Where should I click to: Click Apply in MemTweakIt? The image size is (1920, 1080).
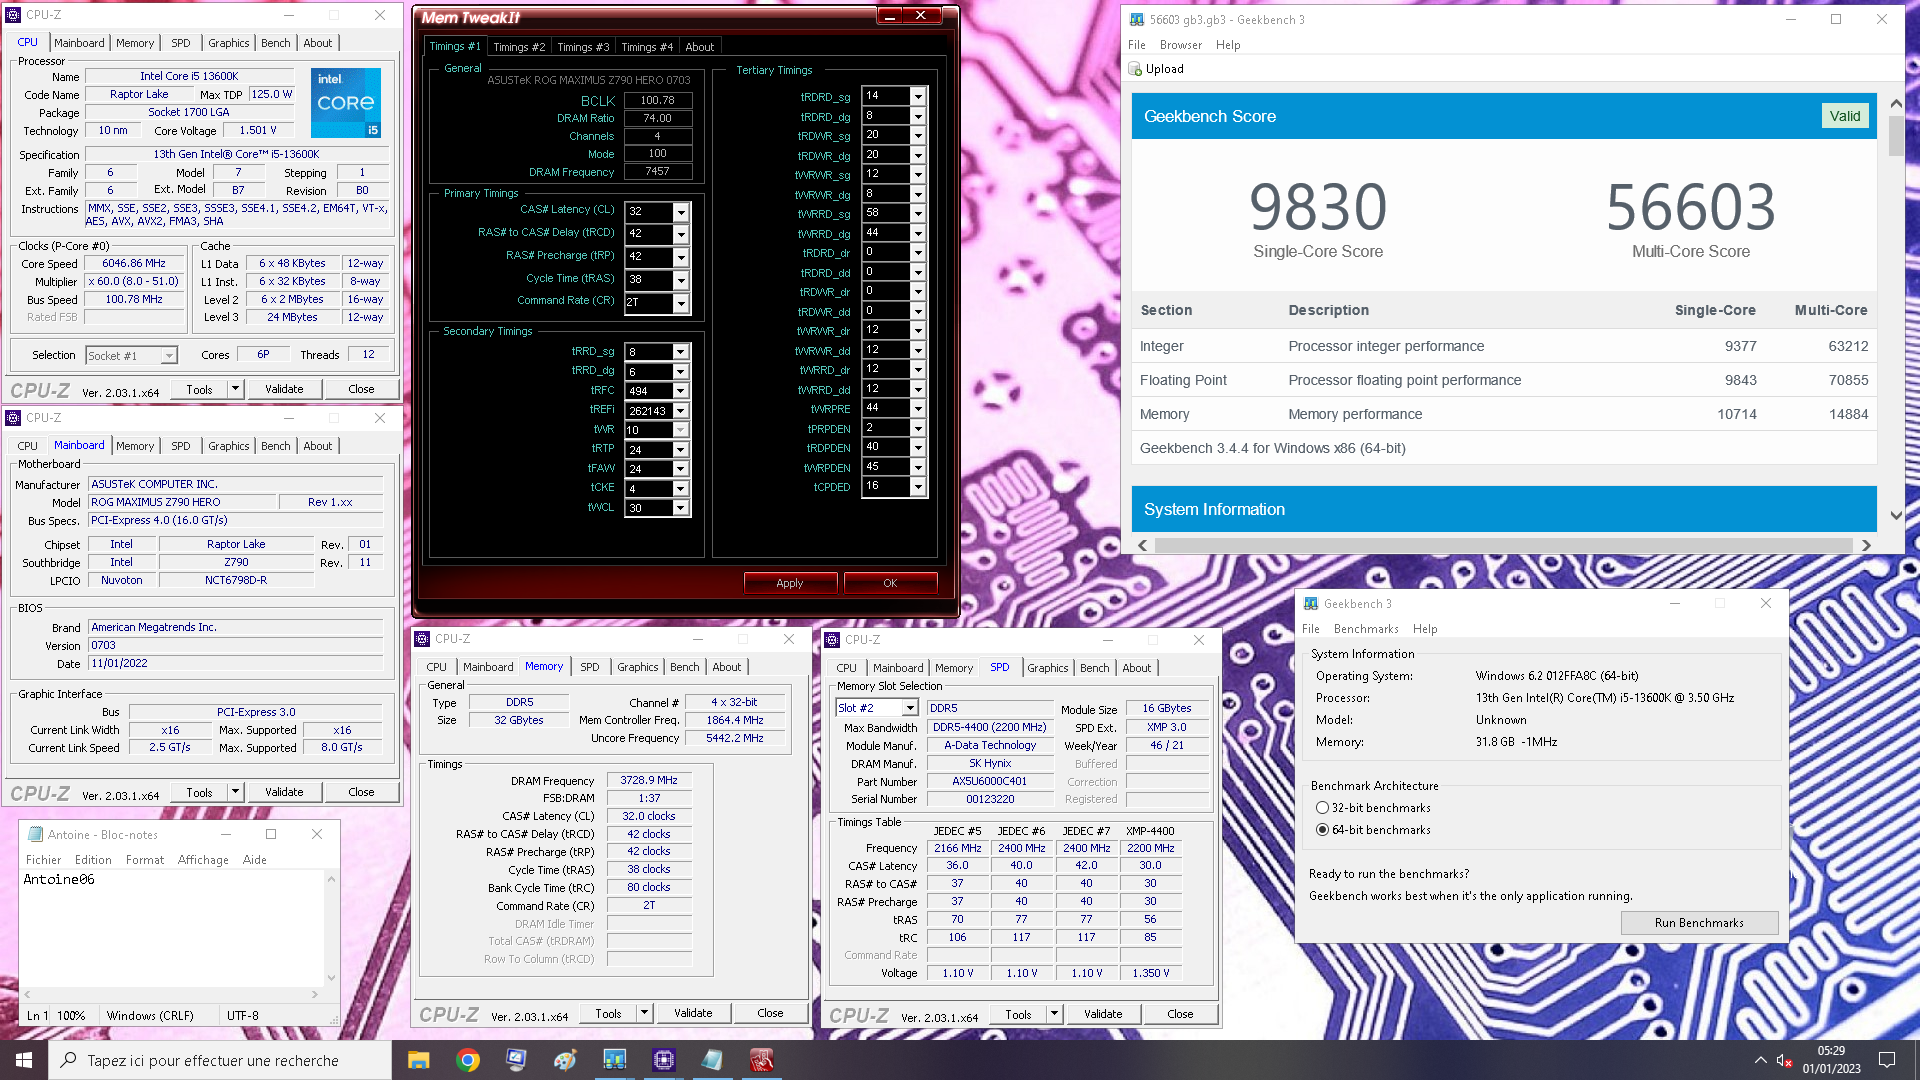[x=790, y=583]
